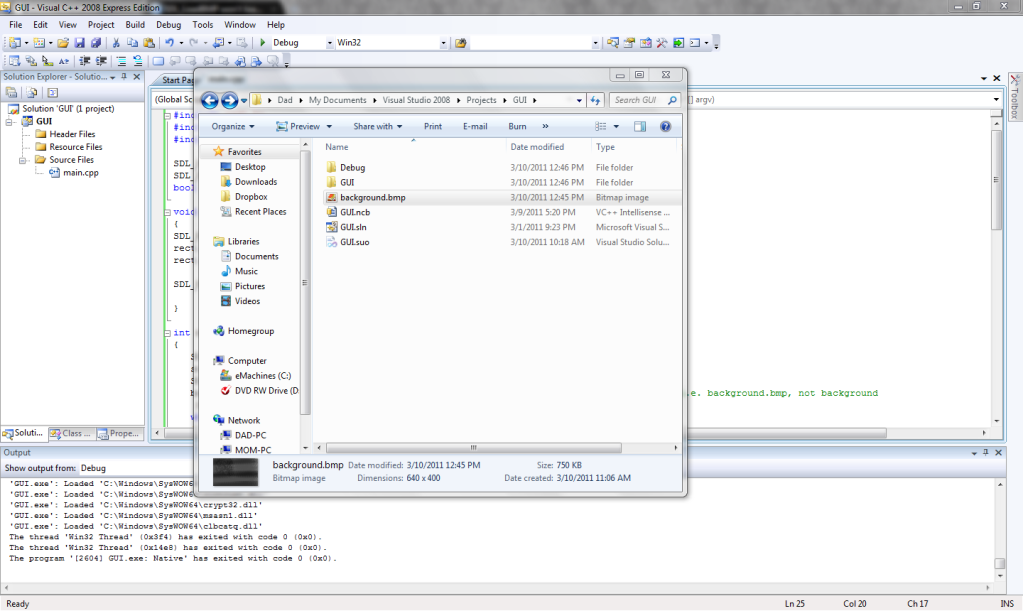This screenshot has width=1023, height=611.
Task: Save the current file with the floppy disk icon
Action: (80, 43)
